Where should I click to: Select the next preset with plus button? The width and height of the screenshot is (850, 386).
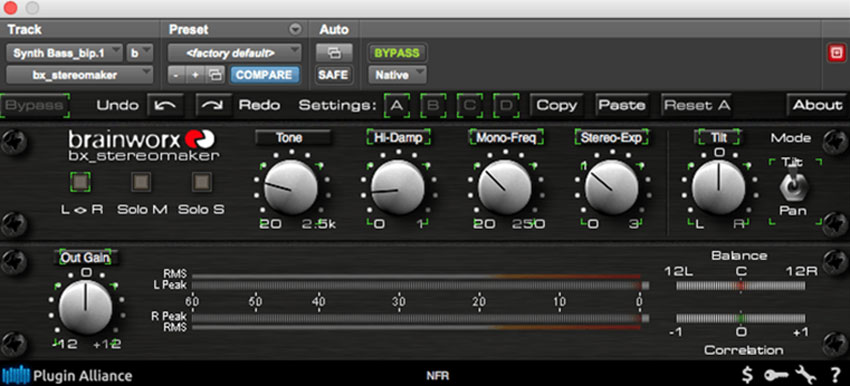195,75
